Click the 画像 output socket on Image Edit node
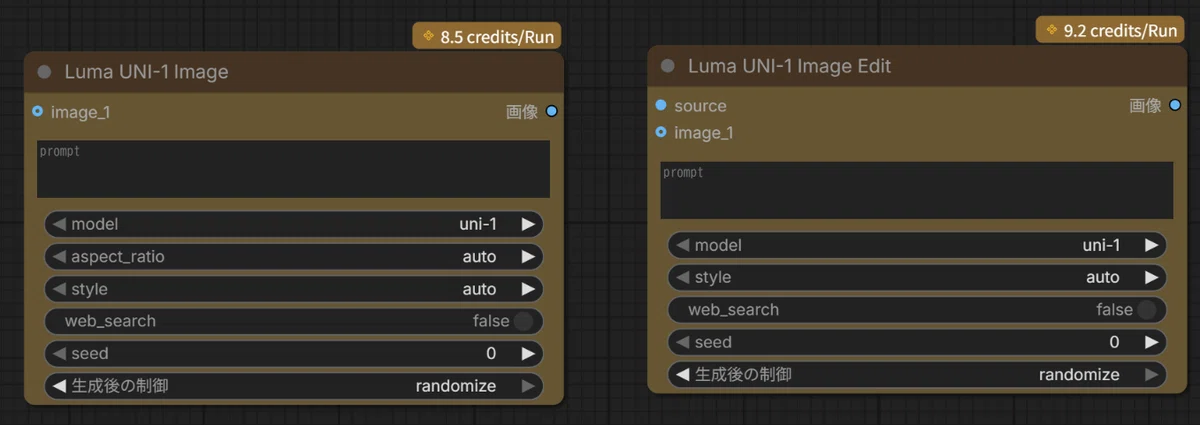Image resolution: width=1200 pixels, height=425 pixels. pos(1174,105)
